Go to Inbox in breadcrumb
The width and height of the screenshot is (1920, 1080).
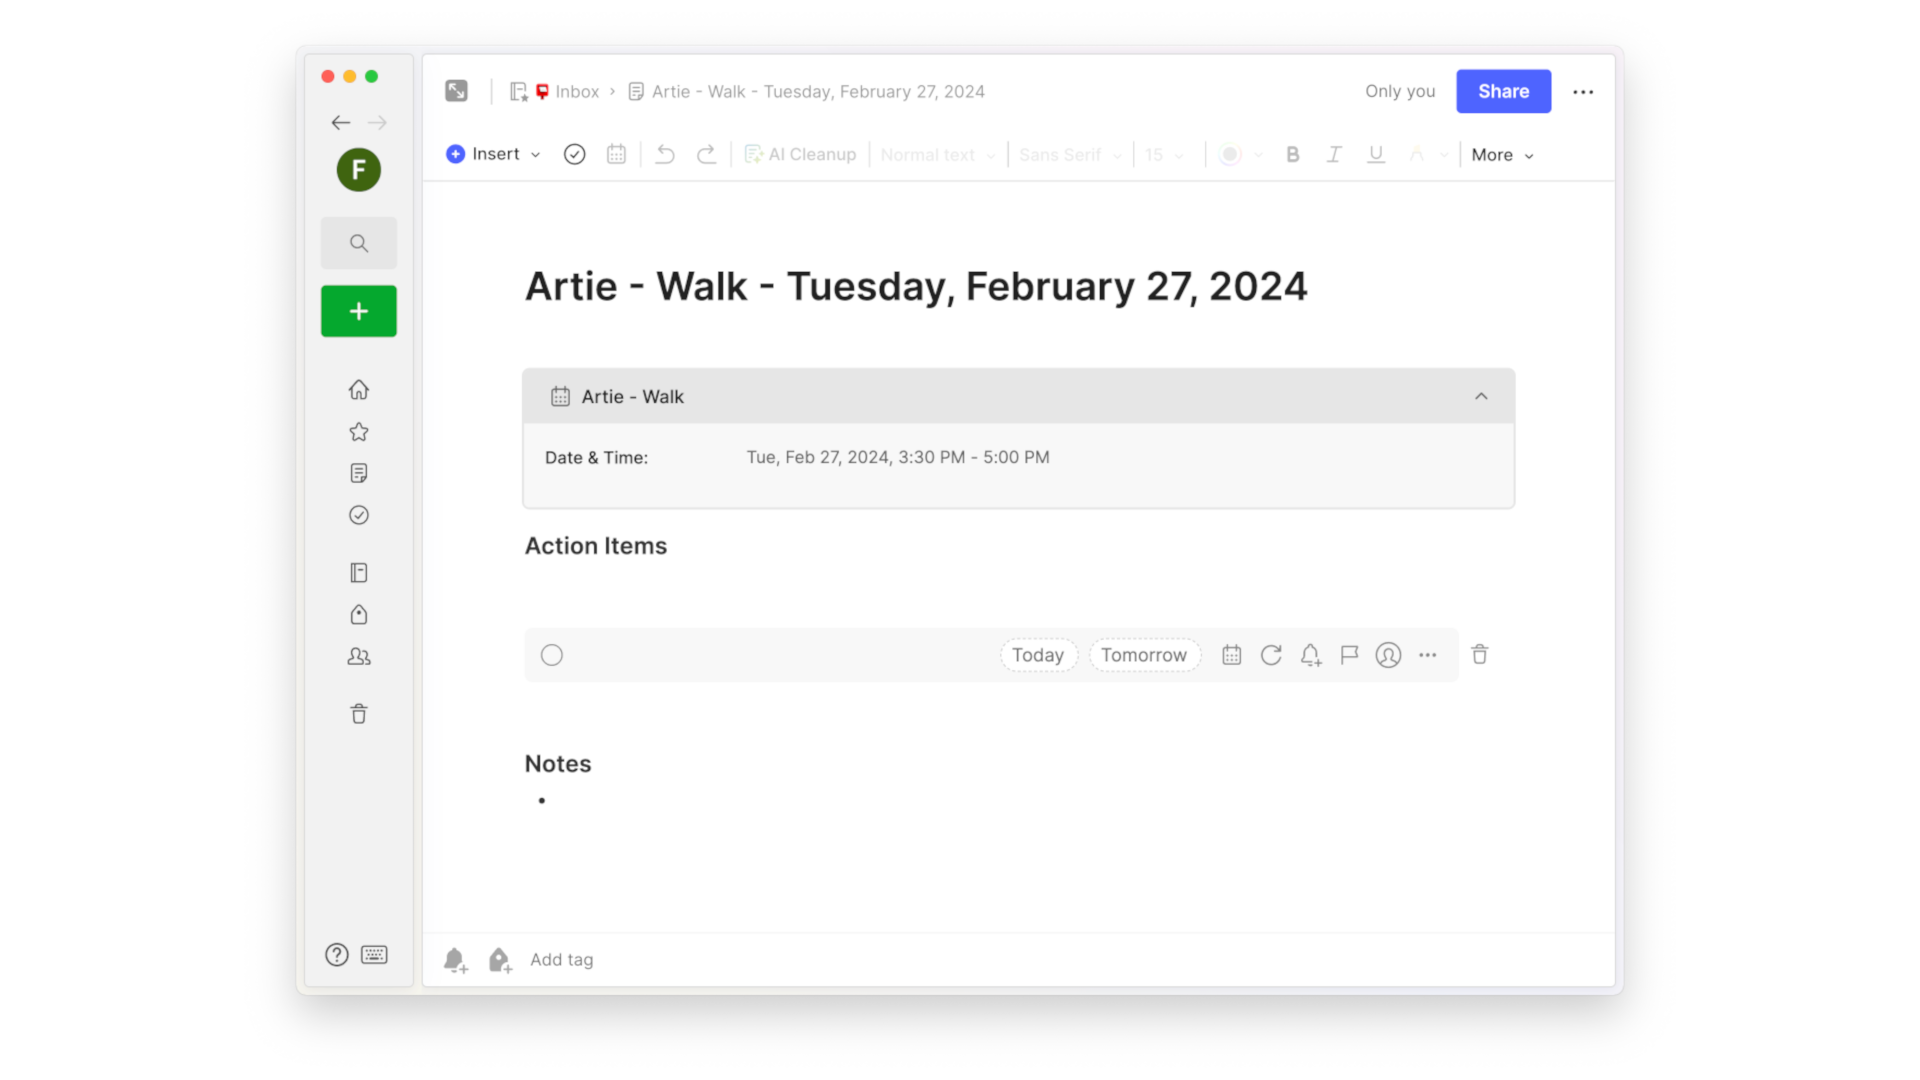(577, 91)
